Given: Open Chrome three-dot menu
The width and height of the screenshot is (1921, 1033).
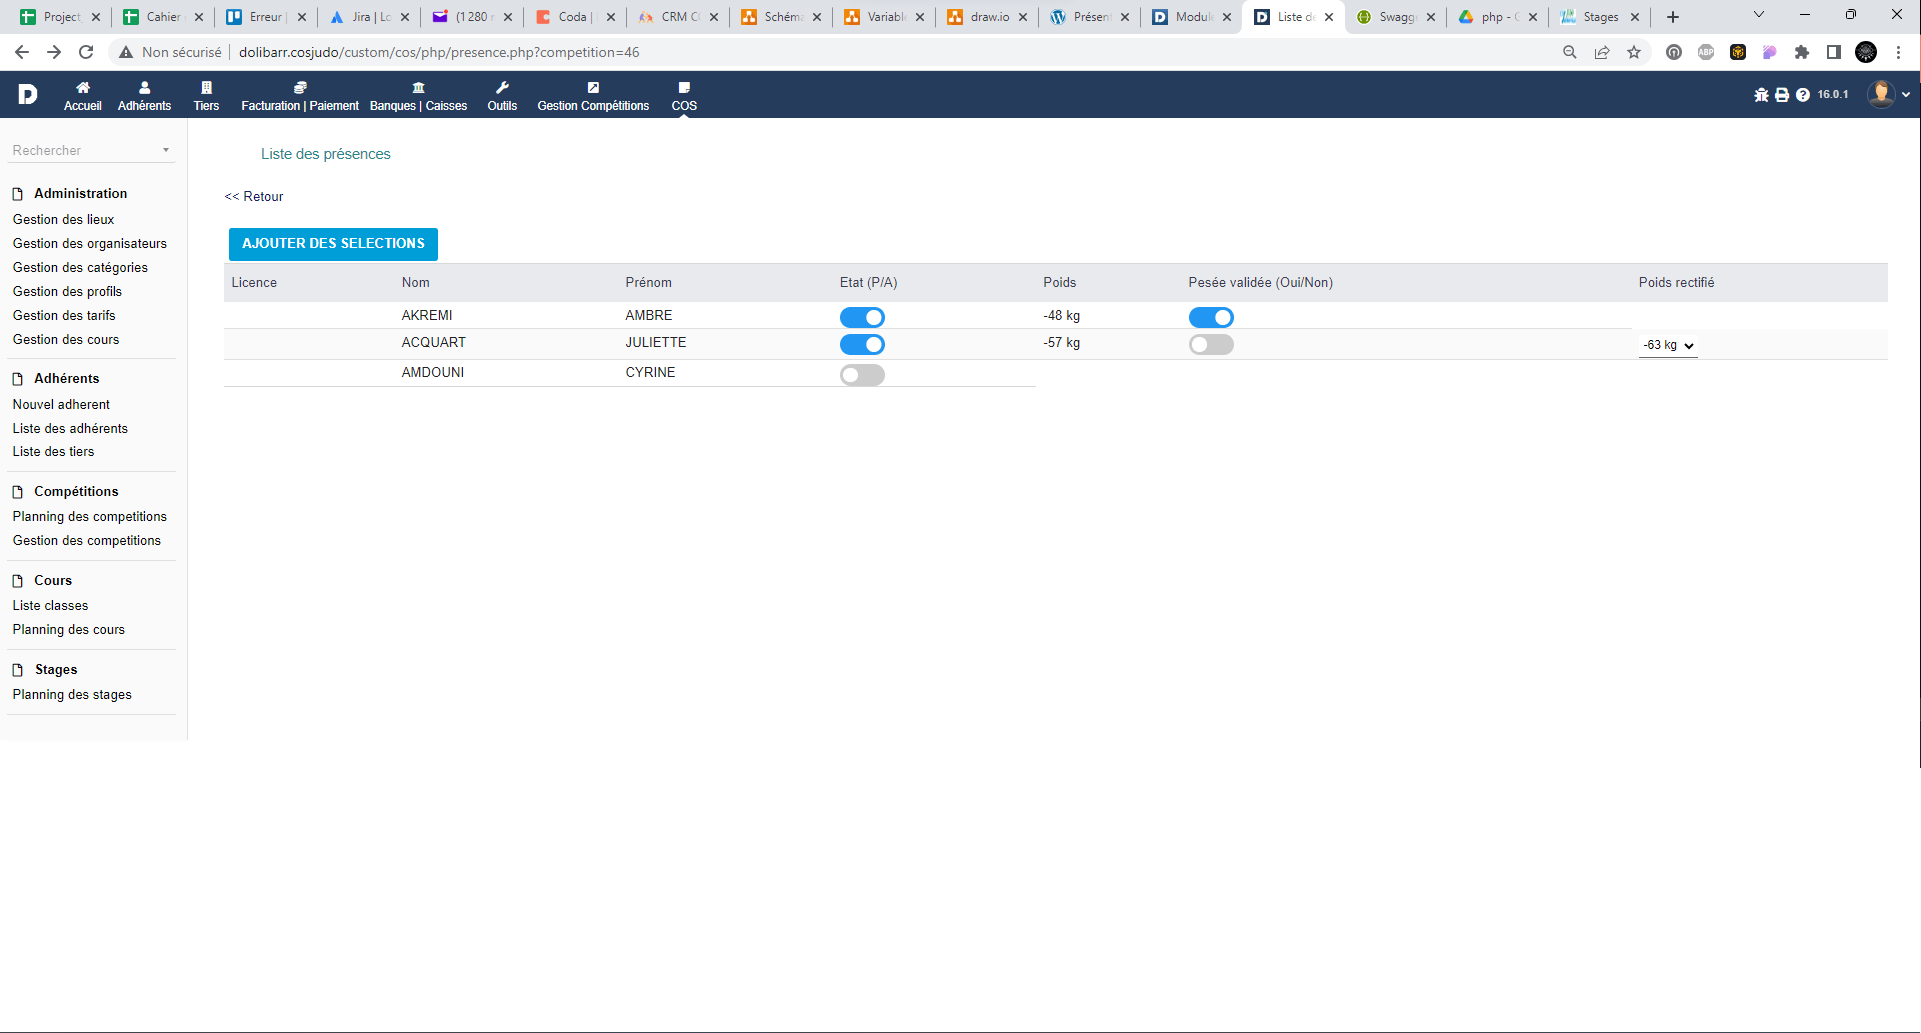Looking at the screenshot, I should (x=1898, y=52).
